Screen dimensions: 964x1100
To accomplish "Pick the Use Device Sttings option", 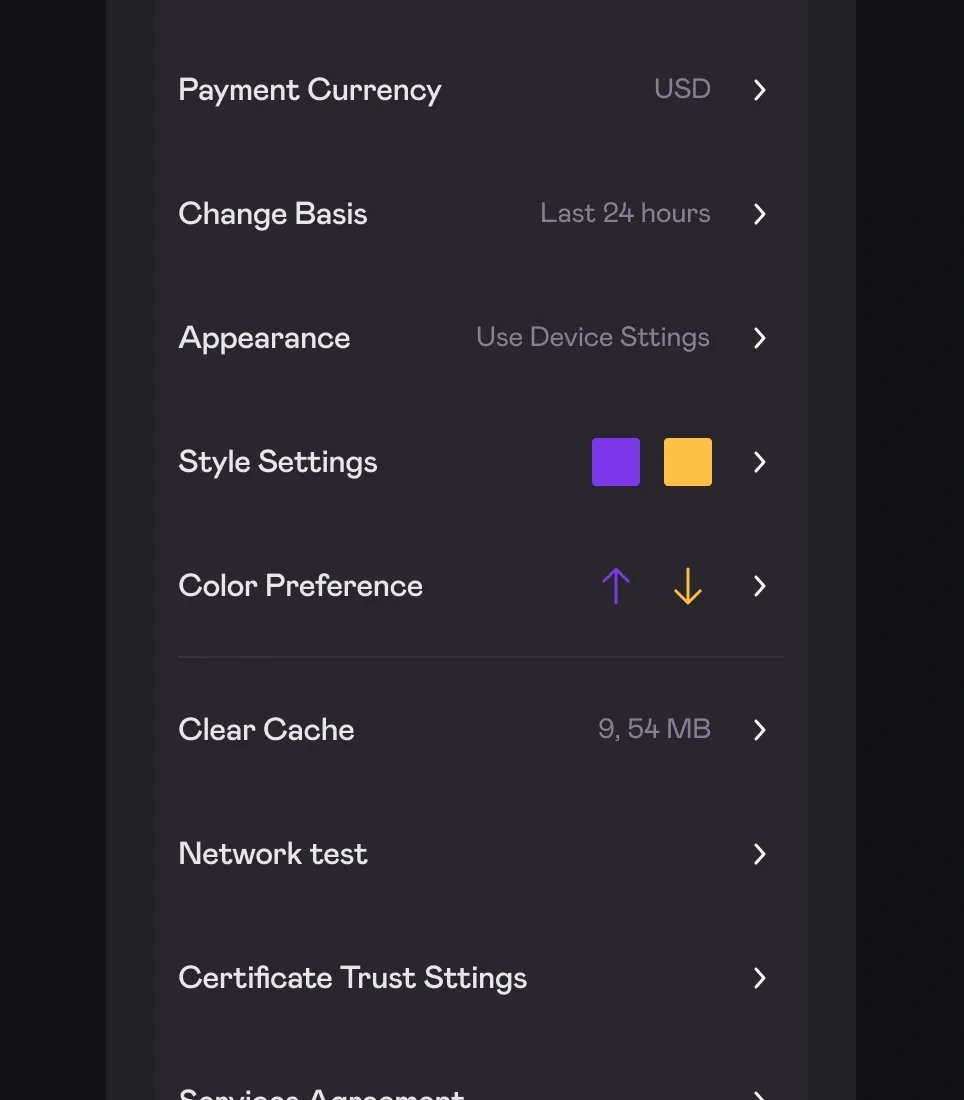I will point(593,337).
